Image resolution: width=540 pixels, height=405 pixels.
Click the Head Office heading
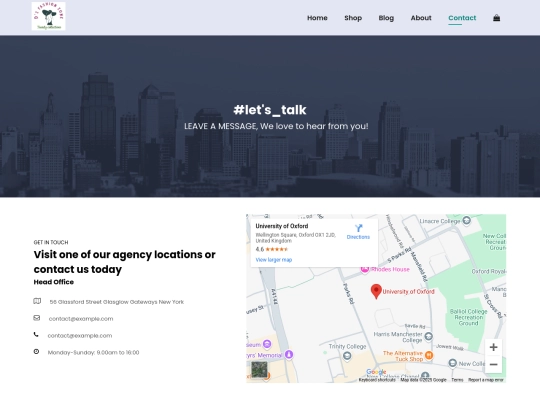pos(54,282)
